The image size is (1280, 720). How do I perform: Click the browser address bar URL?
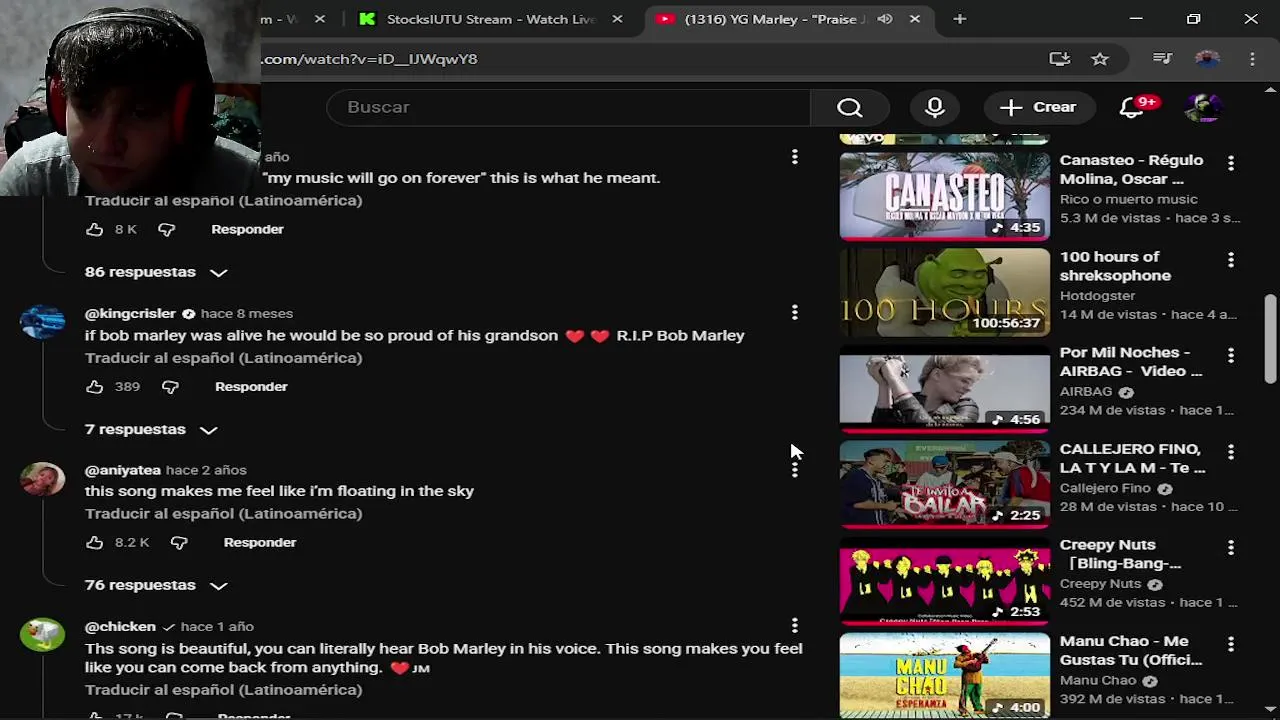pyautogui.click(x=370, y=59)
